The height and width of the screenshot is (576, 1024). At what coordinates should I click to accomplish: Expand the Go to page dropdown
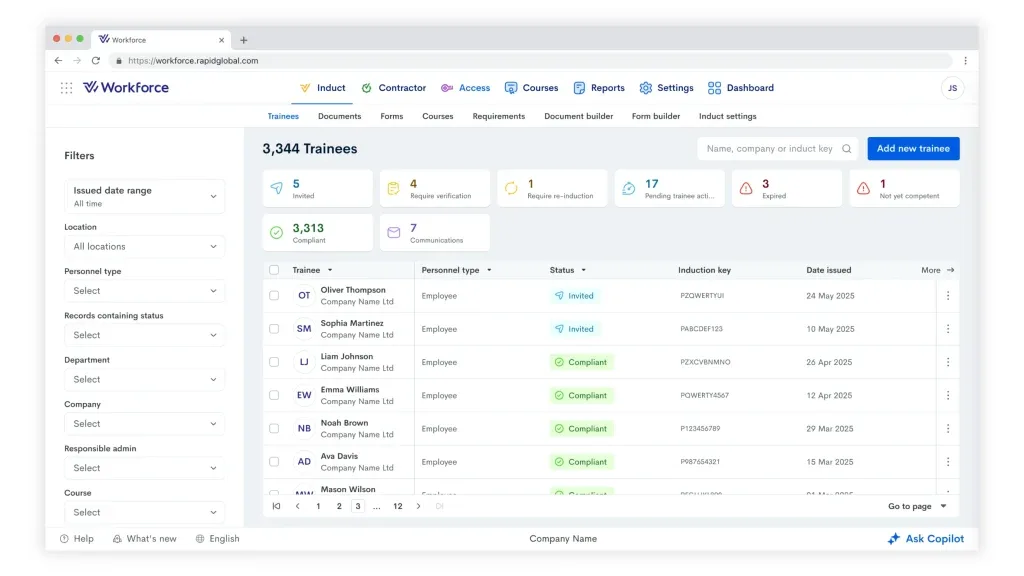tap(918, 506)
